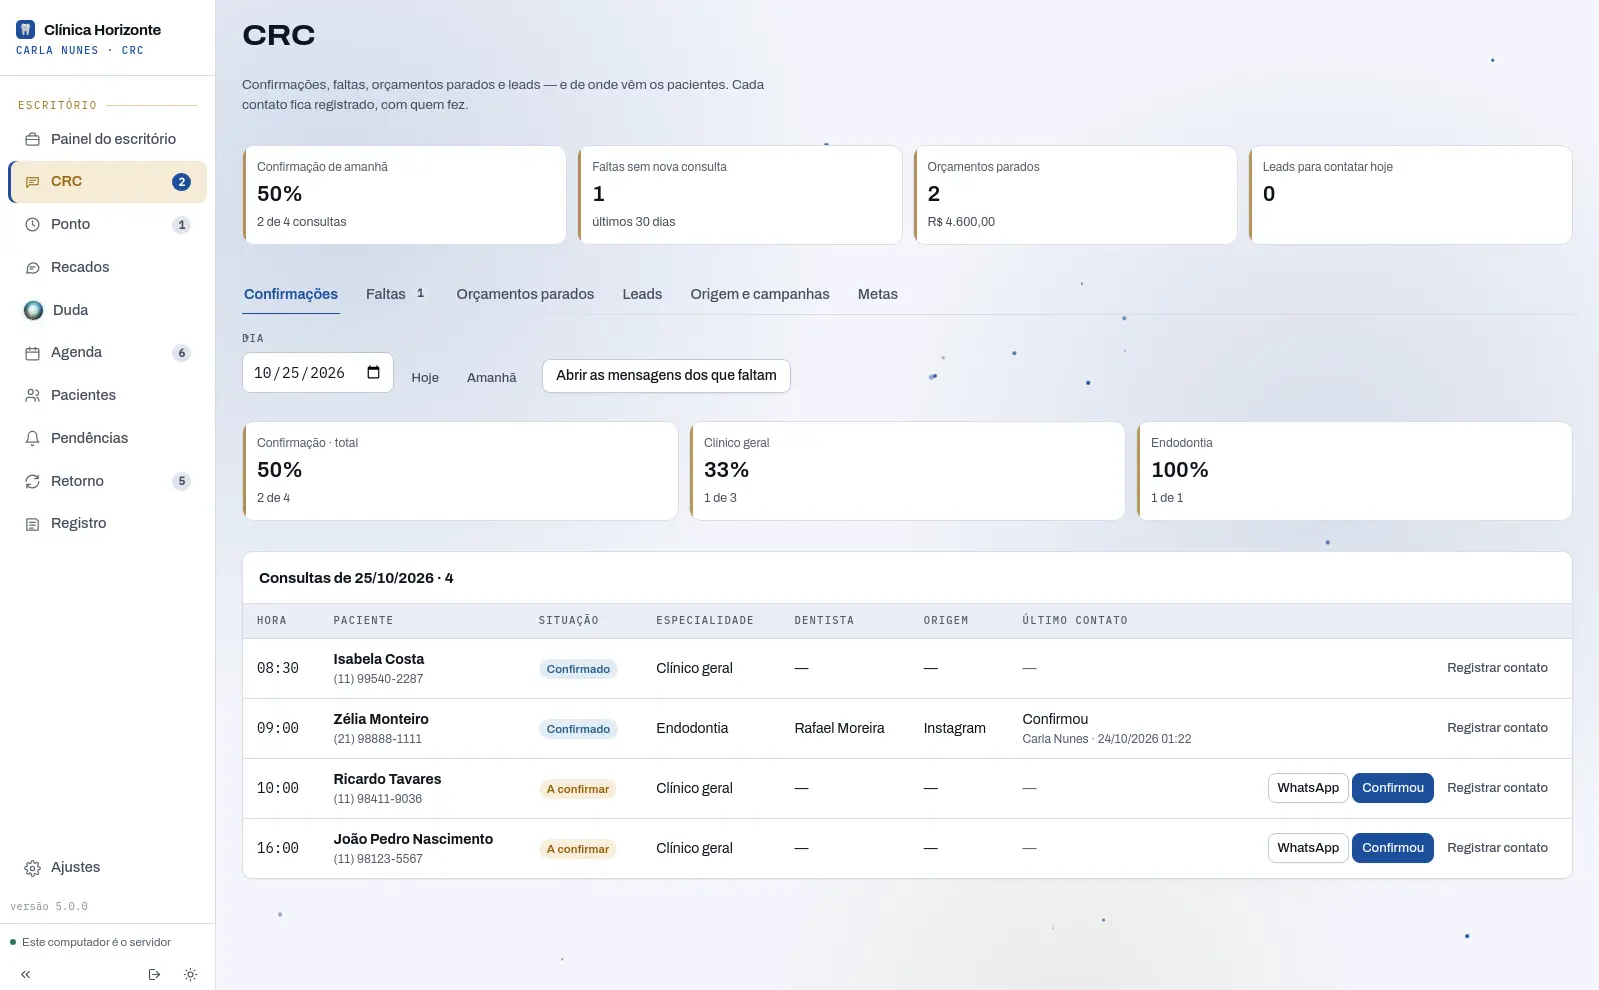Click the Duda avatar orb
Viewport: 1599px width, 990px height.
coord(33,310)
